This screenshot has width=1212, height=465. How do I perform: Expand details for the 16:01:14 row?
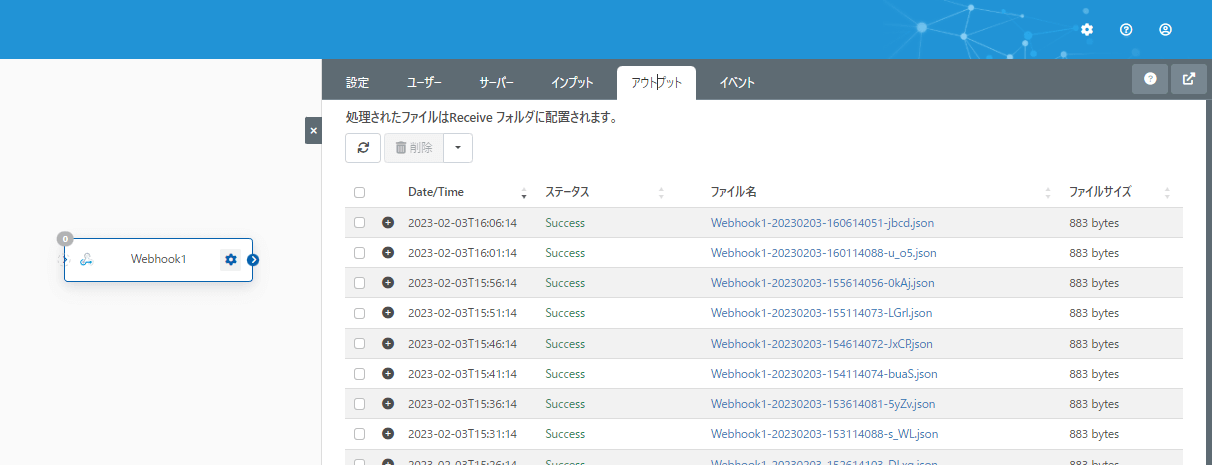[388, 253]
